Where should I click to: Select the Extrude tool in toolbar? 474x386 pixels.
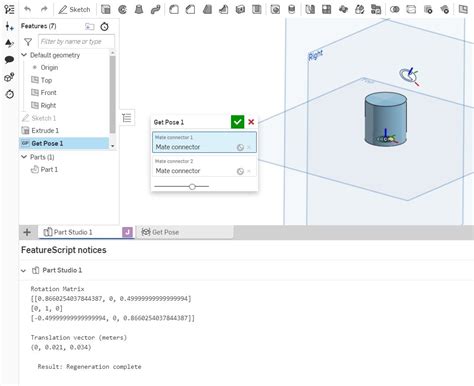coord(106,10)
